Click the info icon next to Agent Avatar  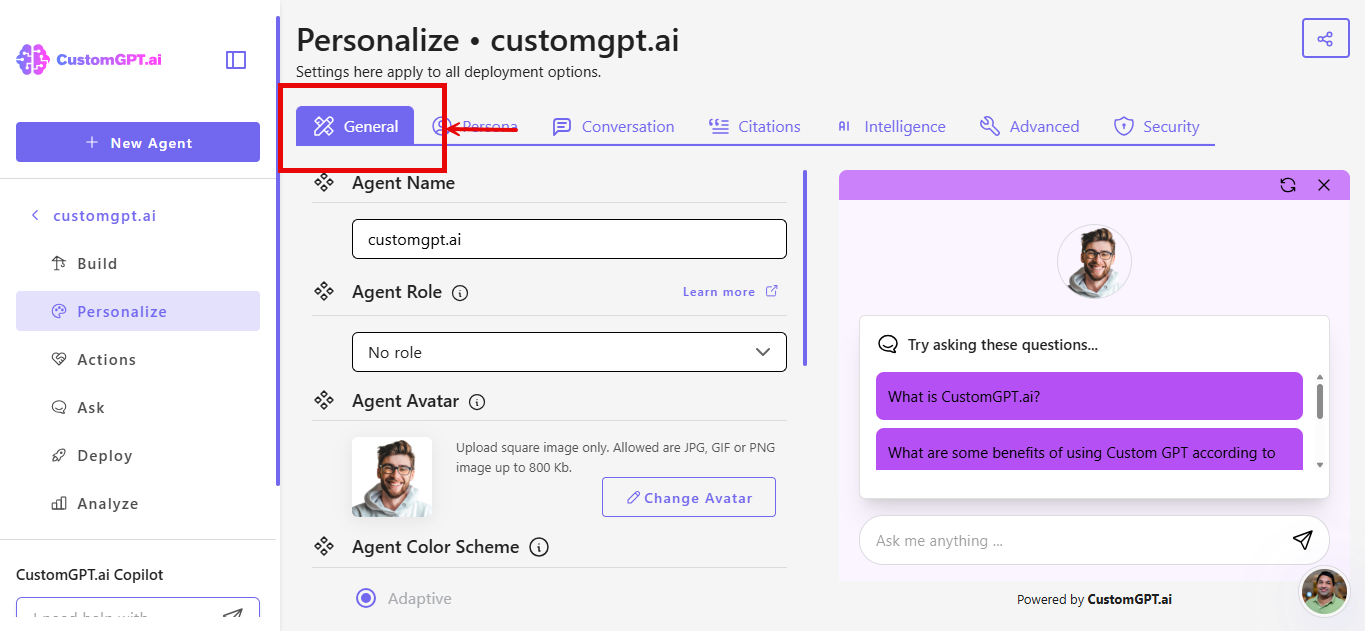tap(477, 402)
